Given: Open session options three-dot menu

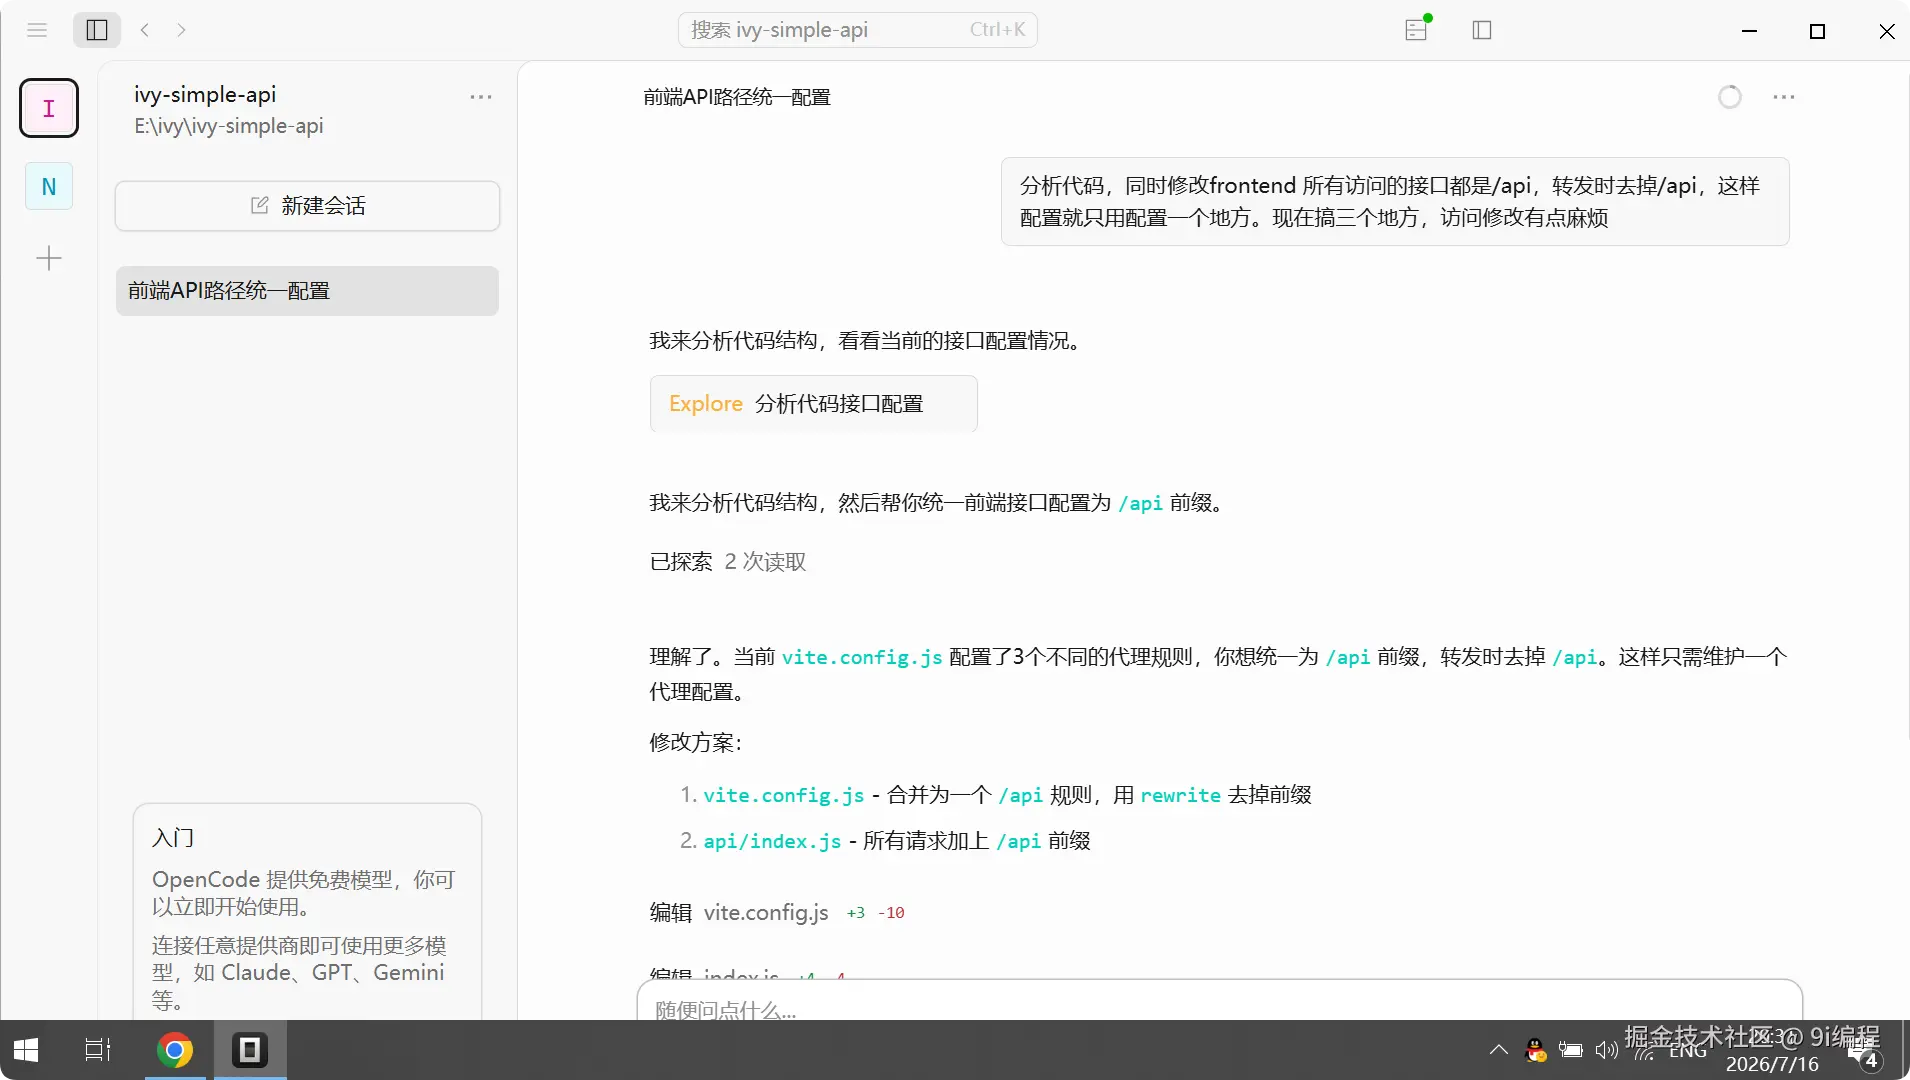Looking at the screenshot, I should 1784,97.
